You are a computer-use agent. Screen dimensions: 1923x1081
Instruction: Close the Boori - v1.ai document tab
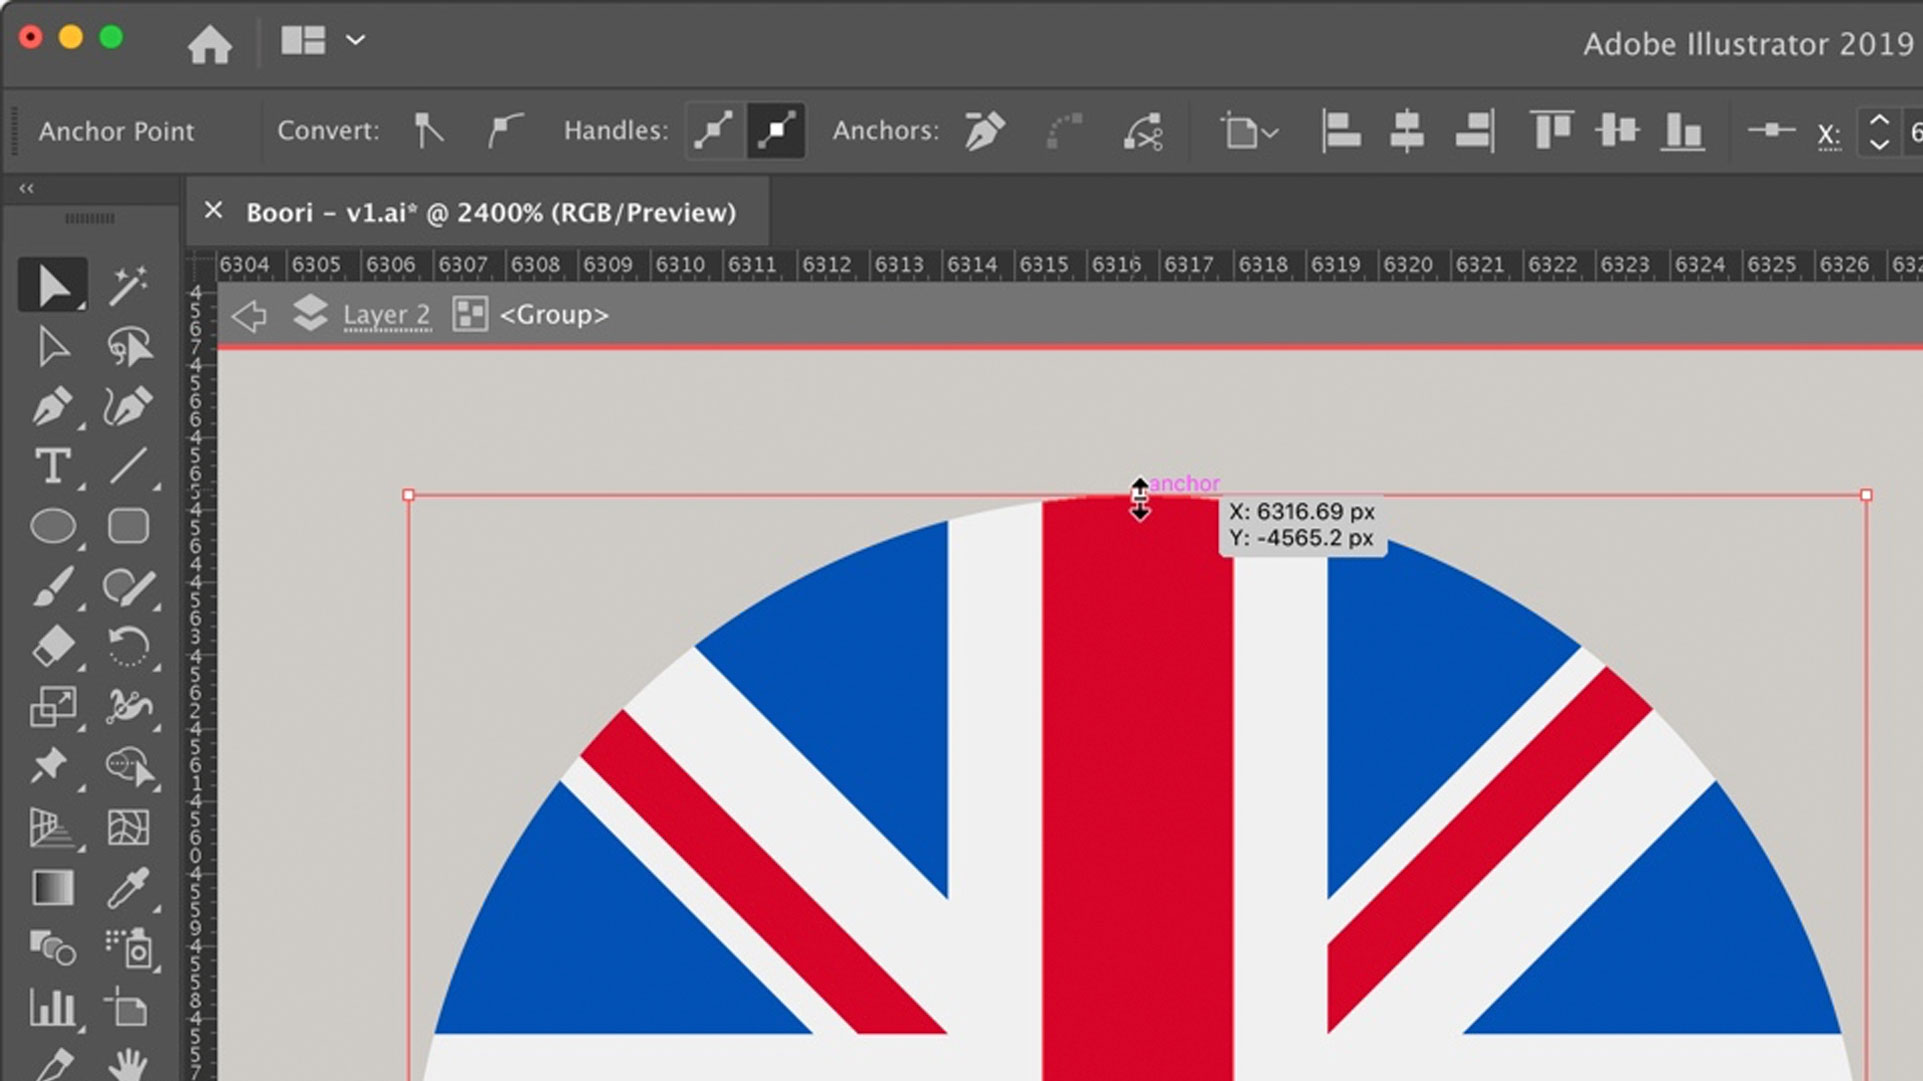[x=213, y=211]
